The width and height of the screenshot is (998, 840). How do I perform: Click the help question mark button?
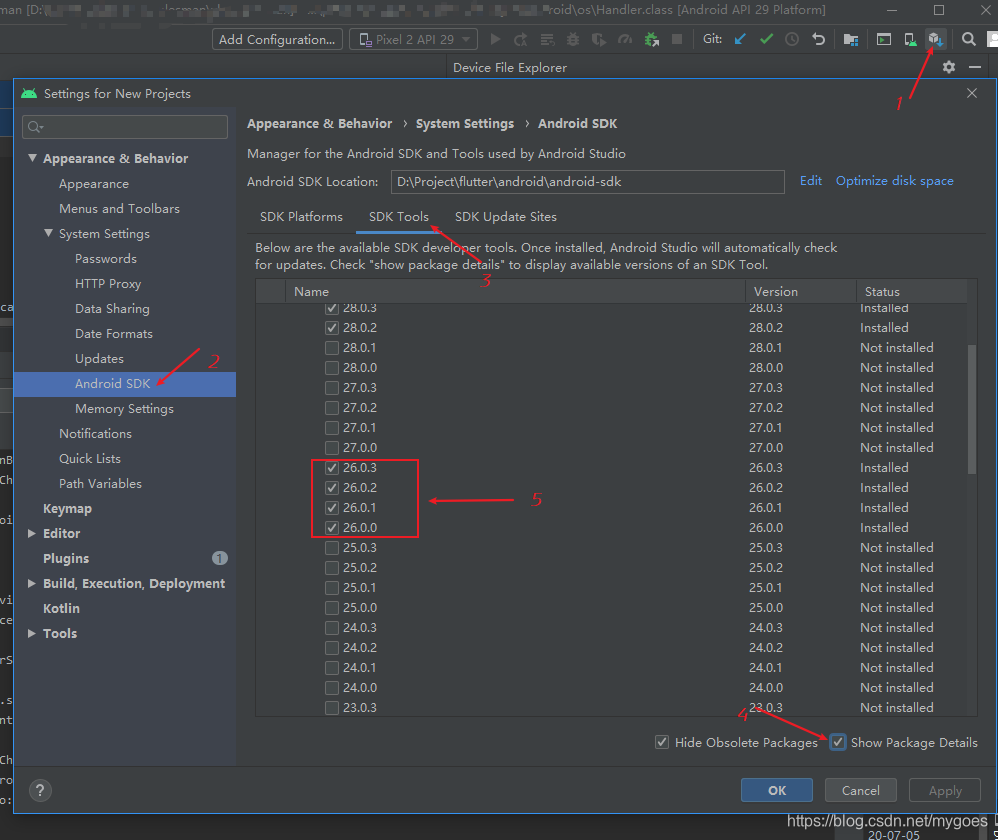(40, 790)
